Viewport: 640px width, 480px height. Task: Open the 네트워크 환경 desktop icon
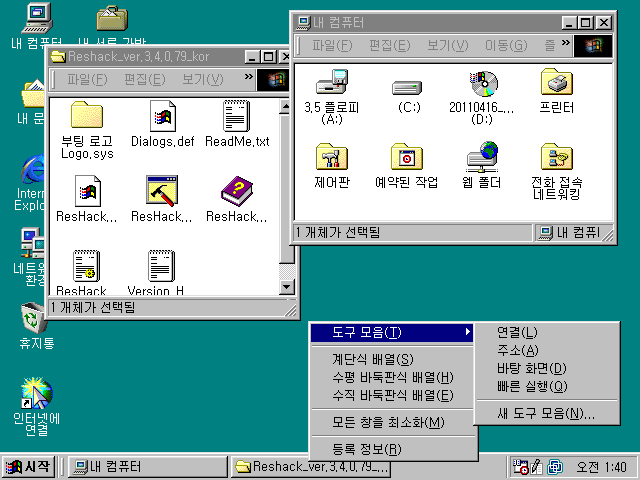[33, 243]
